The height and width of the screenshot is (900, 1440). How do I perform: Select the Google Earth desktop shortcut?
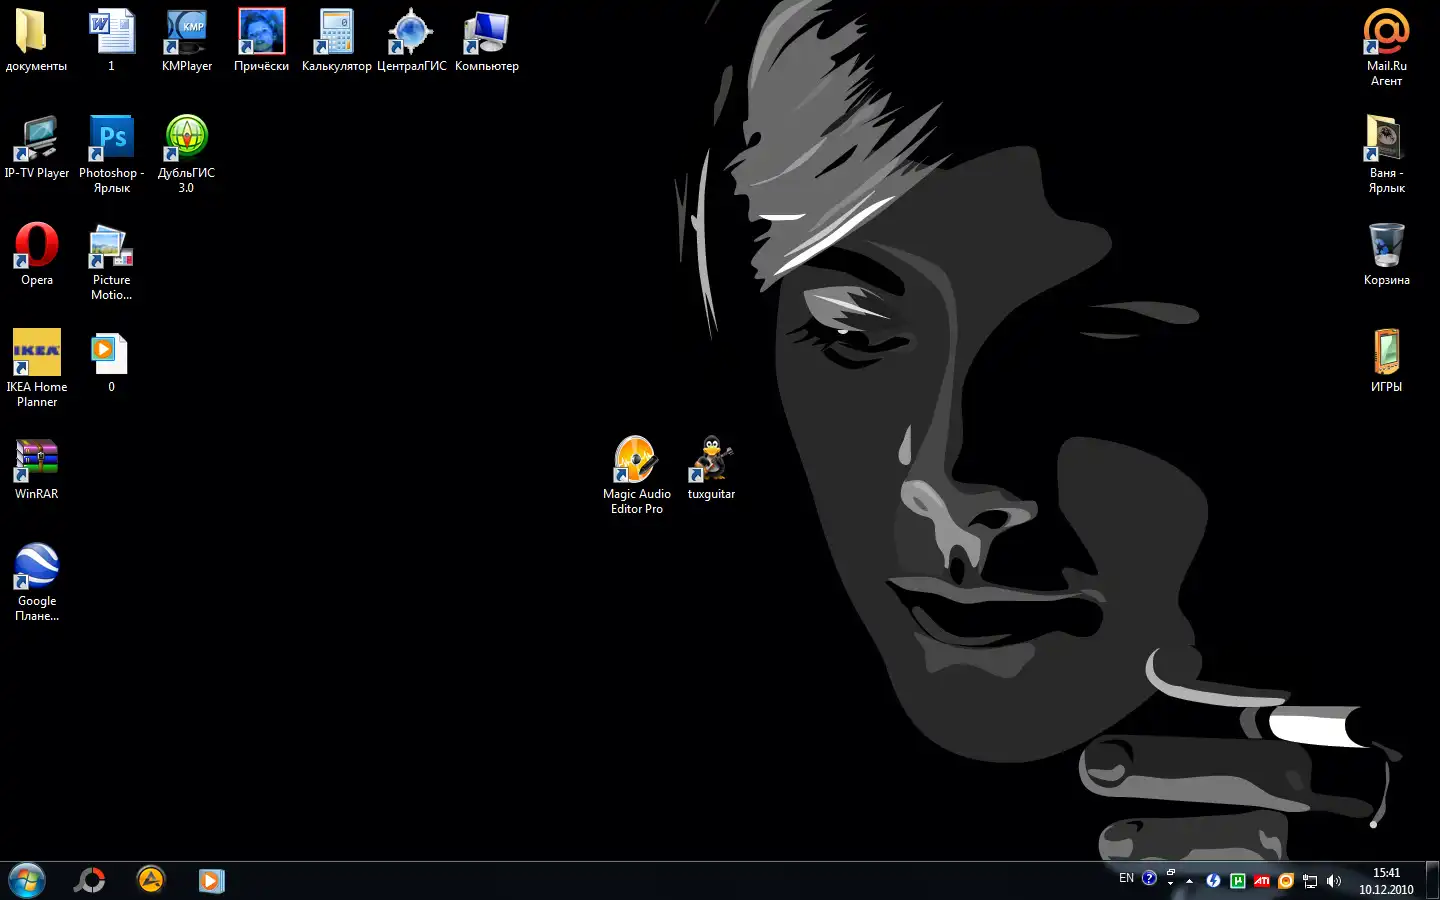tap(37, 567)
